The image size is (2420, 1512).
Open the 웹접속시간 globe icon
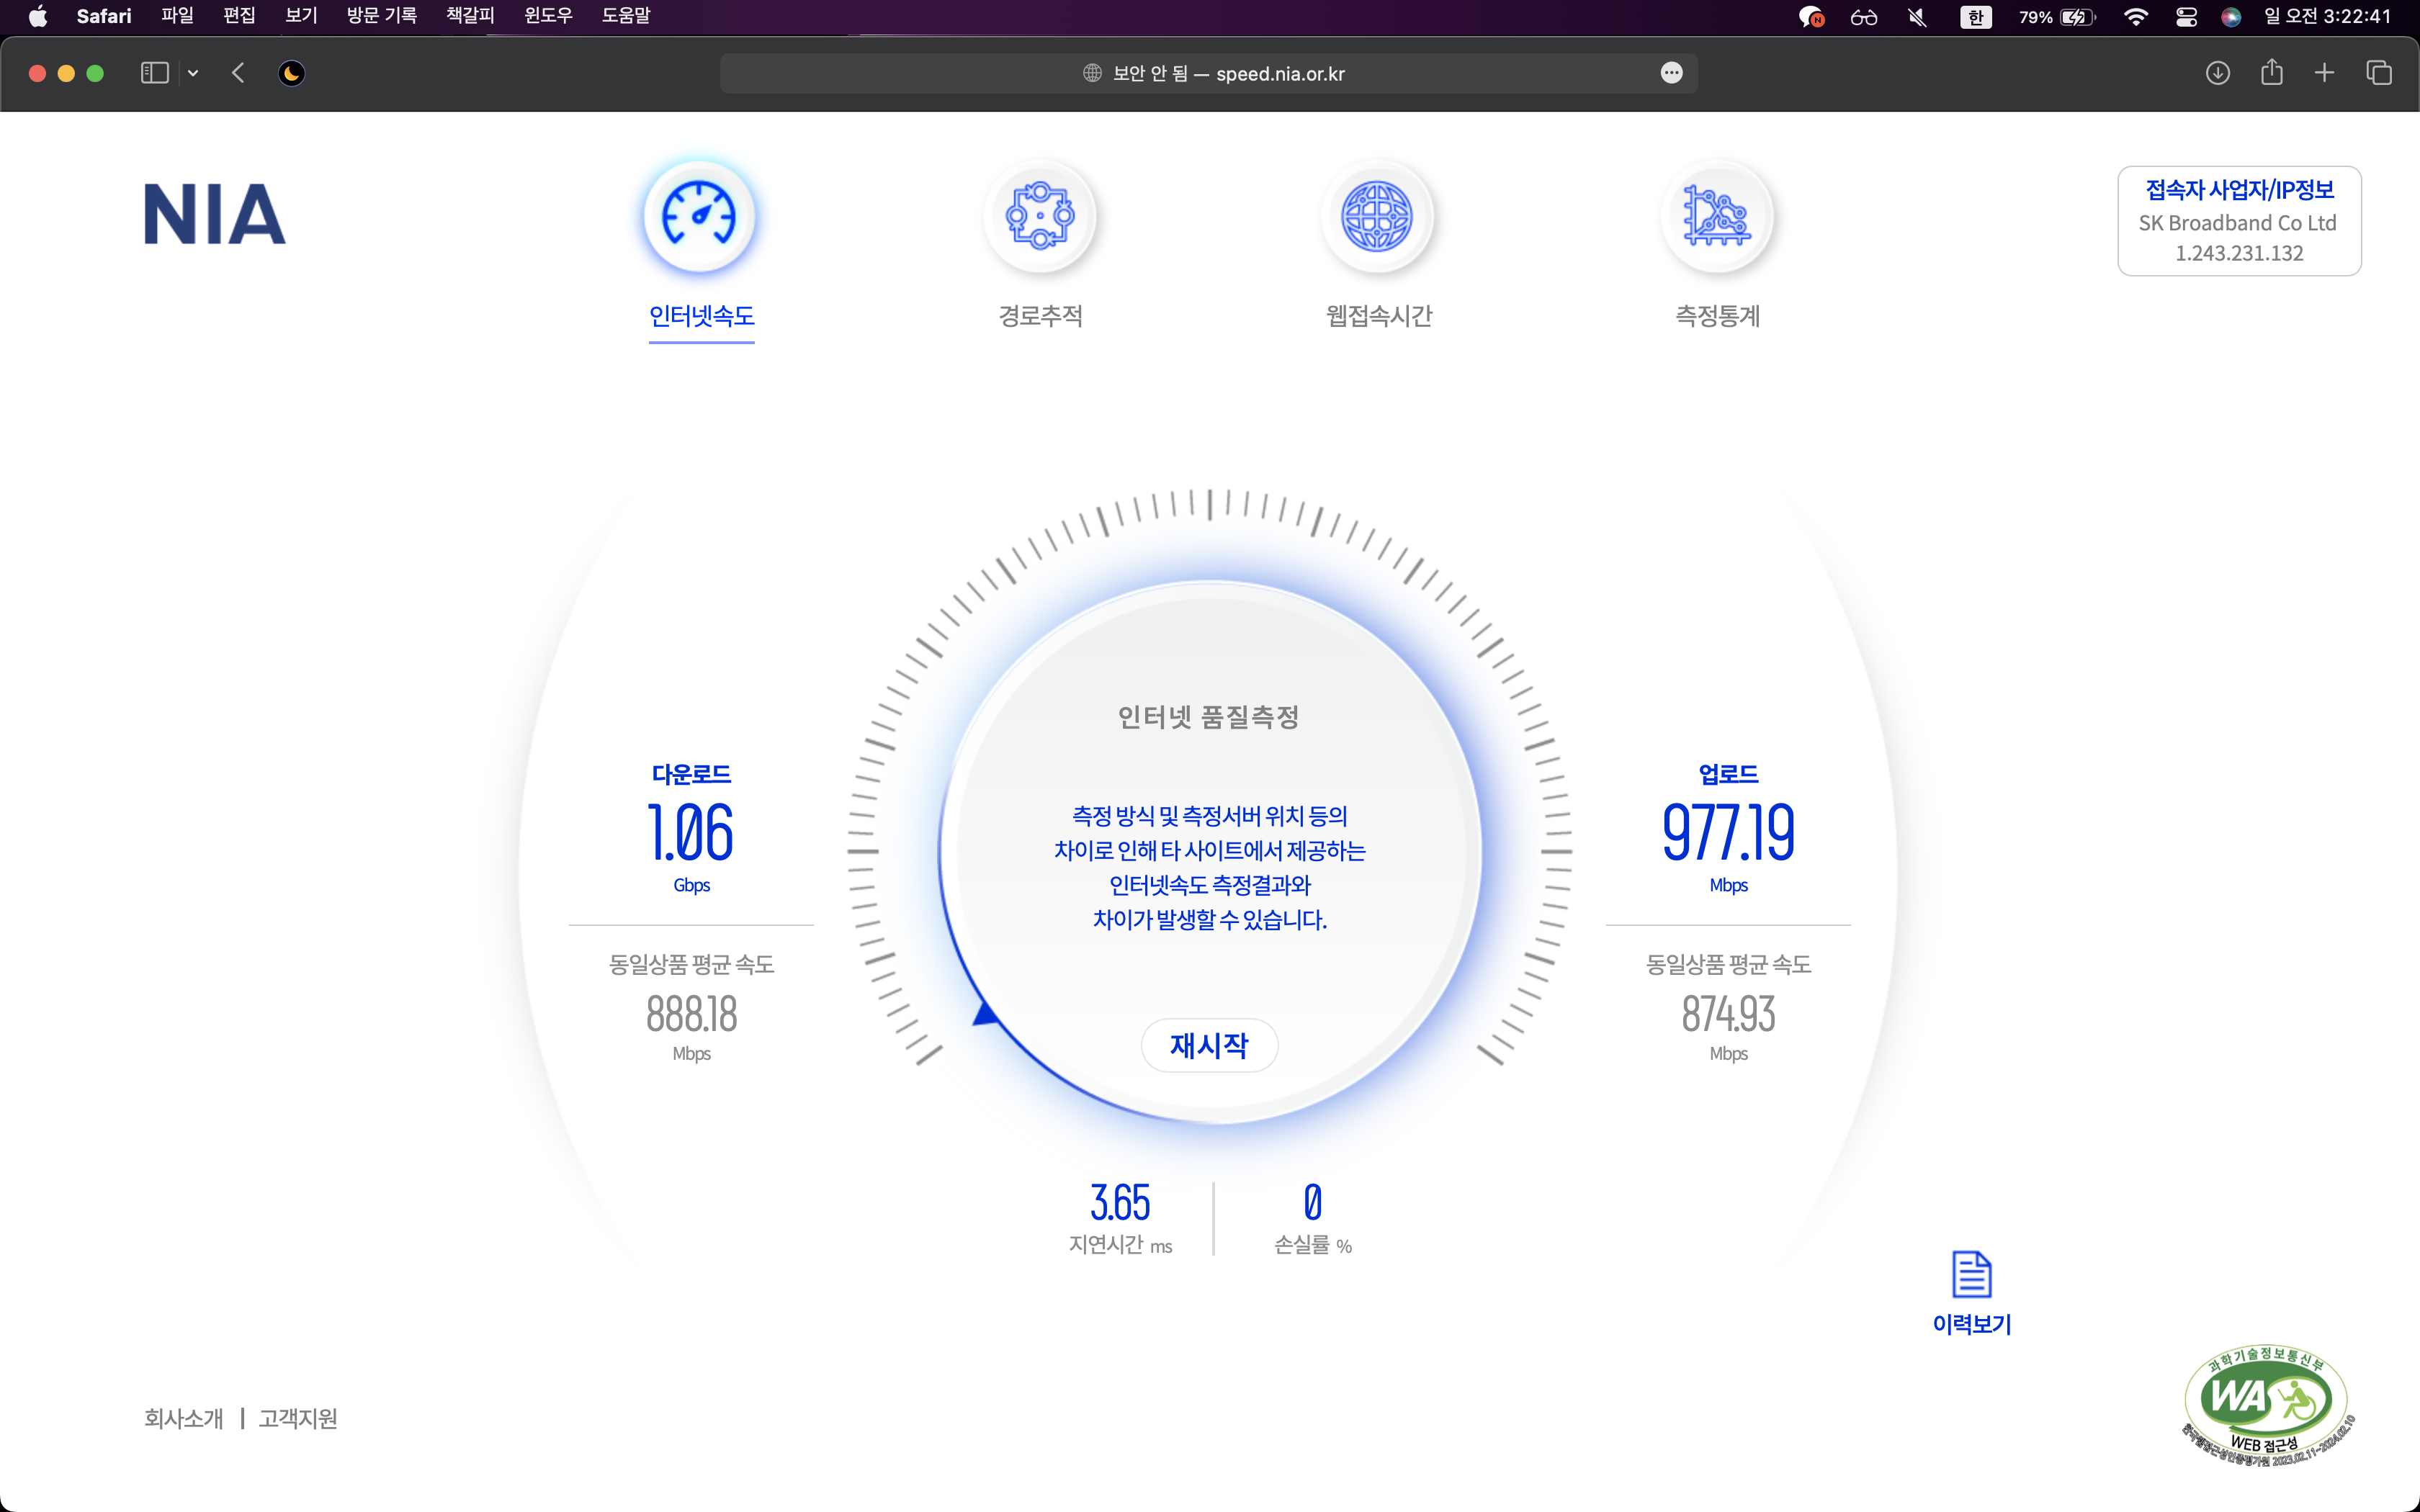[1378, 215]
